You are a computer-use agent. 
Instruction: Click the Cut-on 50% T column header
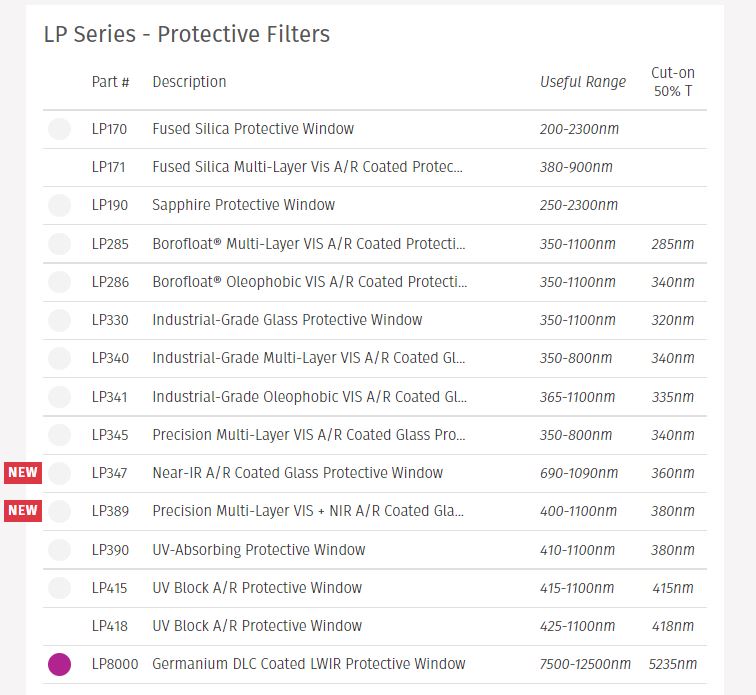point(673,82)
